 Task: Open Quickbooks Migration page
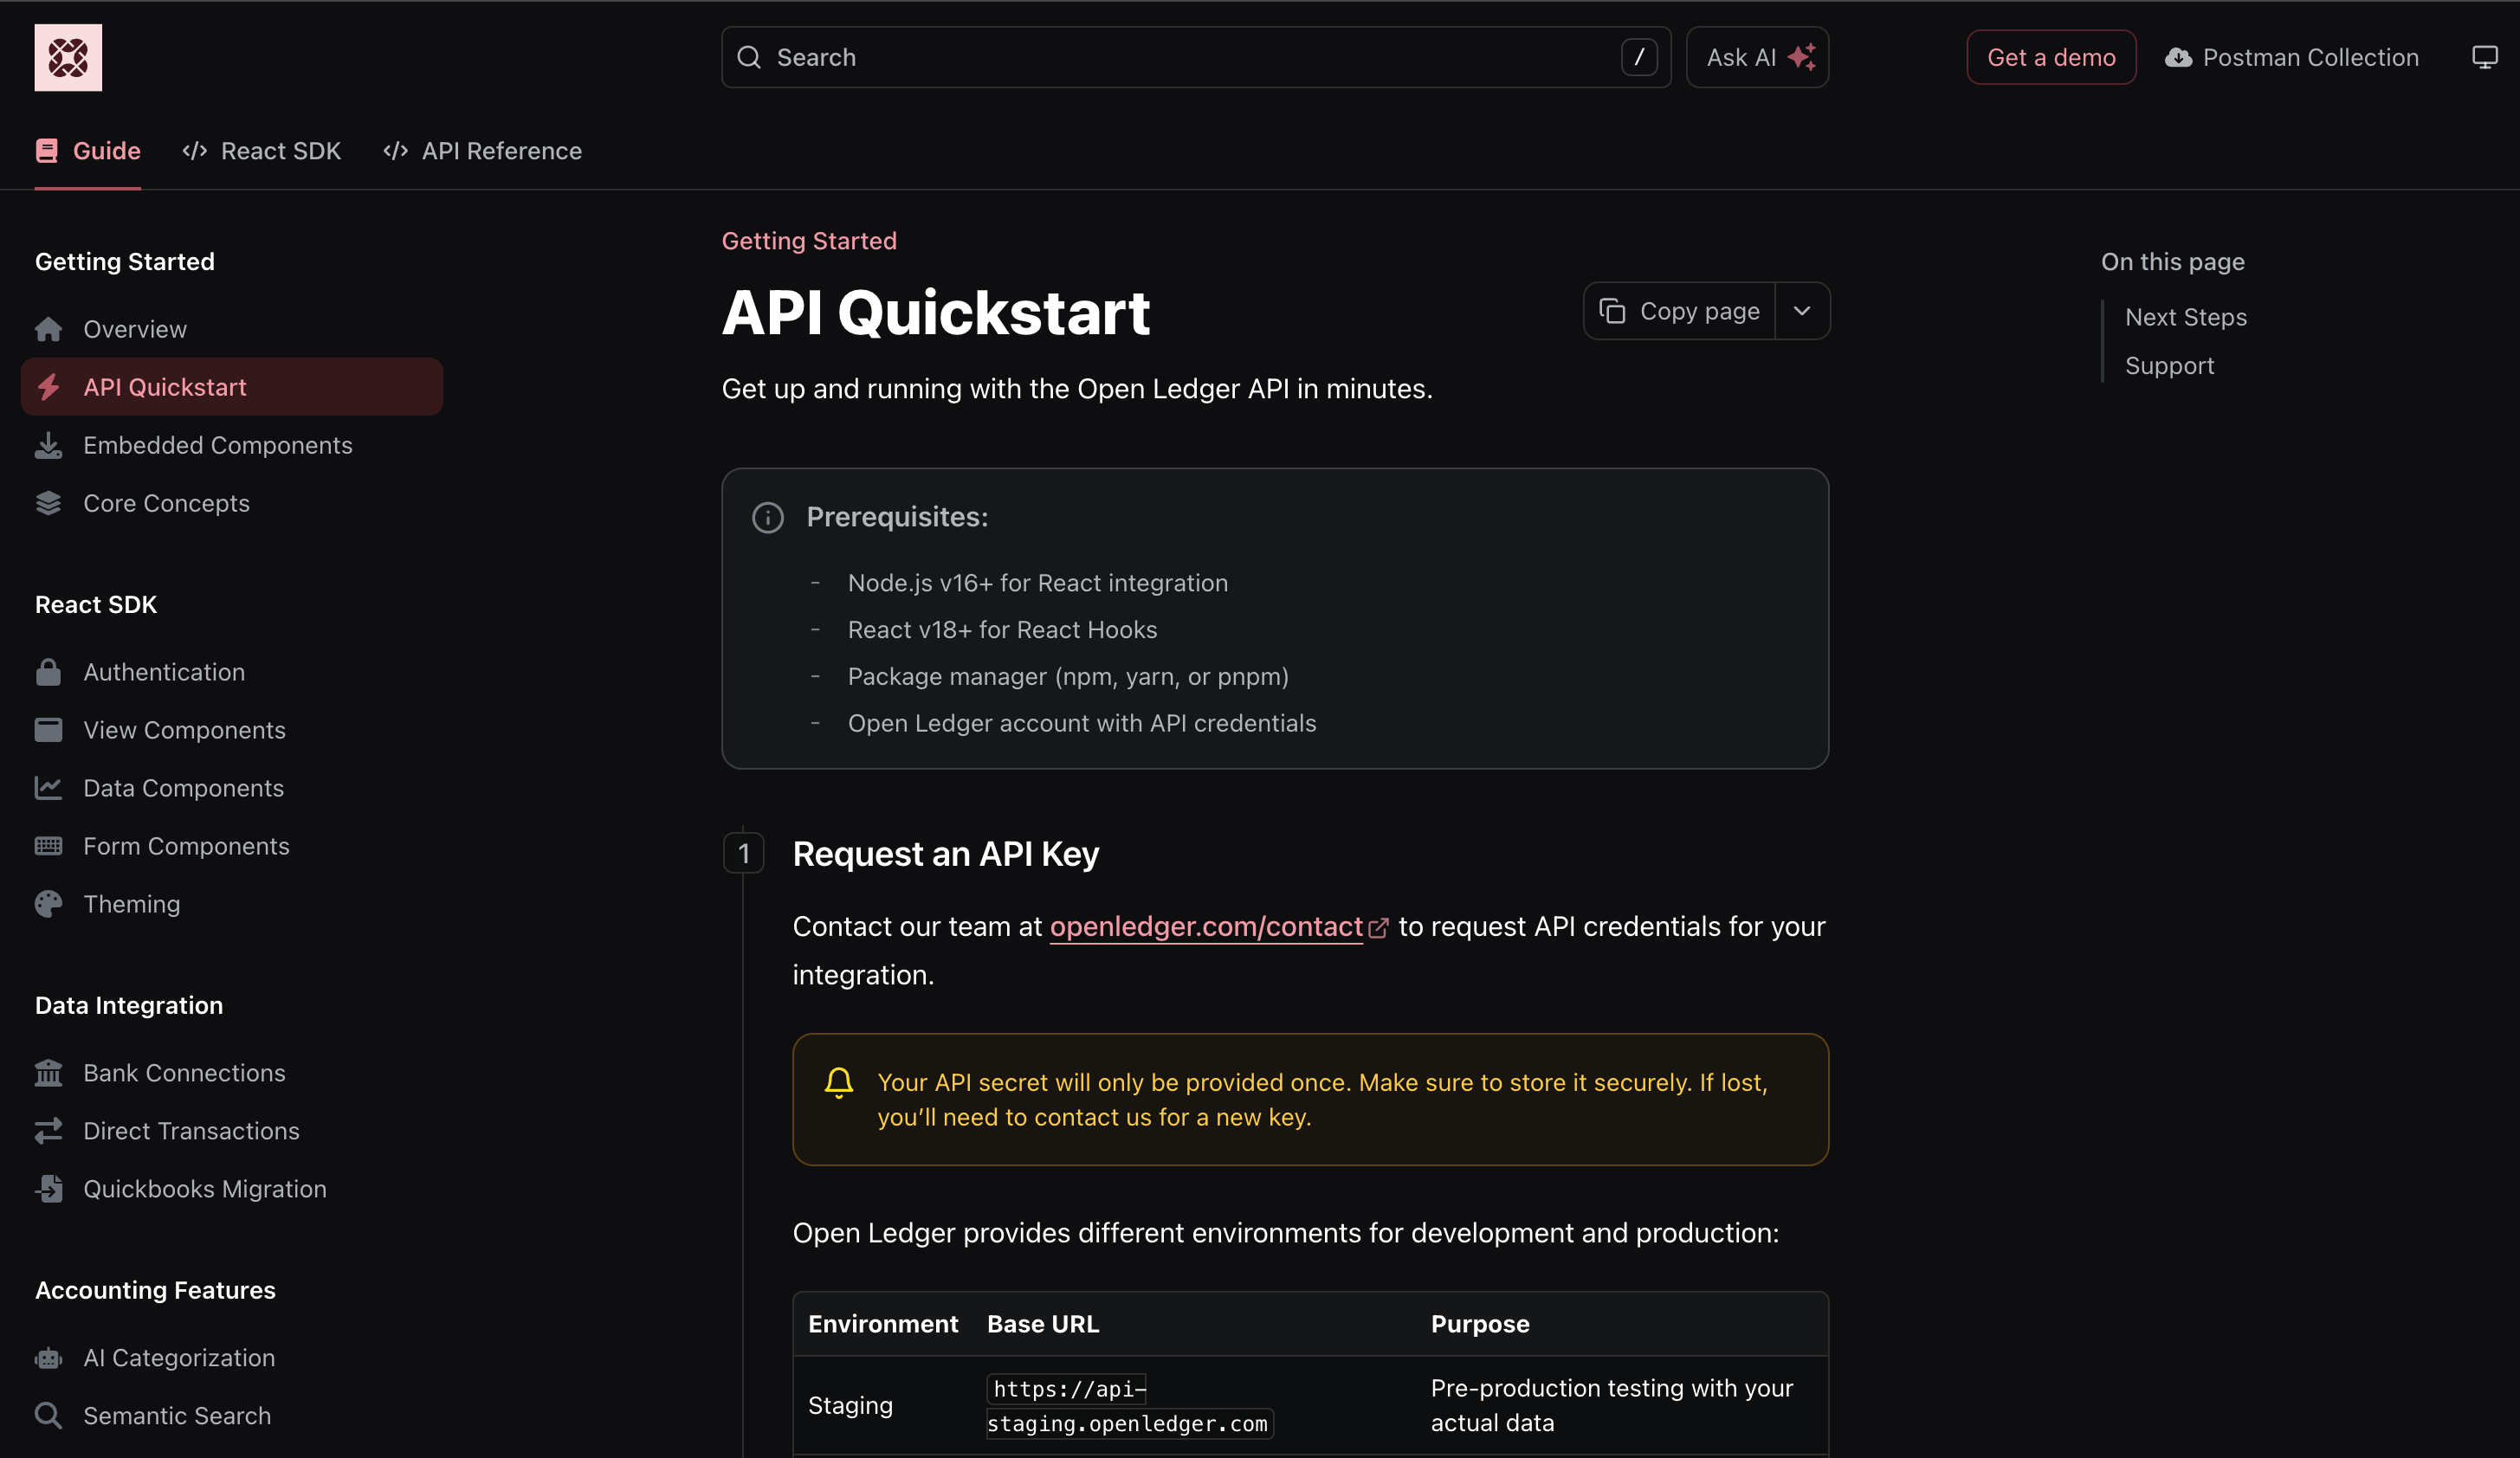coord(232,1189)
